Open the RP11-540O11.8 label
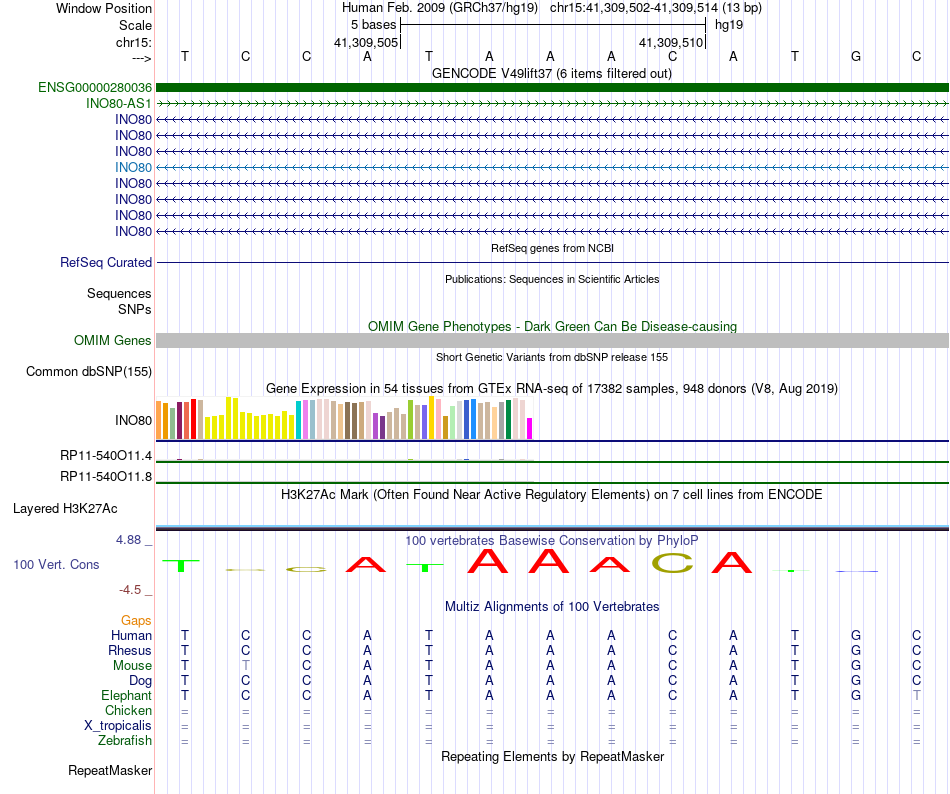 [x=106, y=477]
